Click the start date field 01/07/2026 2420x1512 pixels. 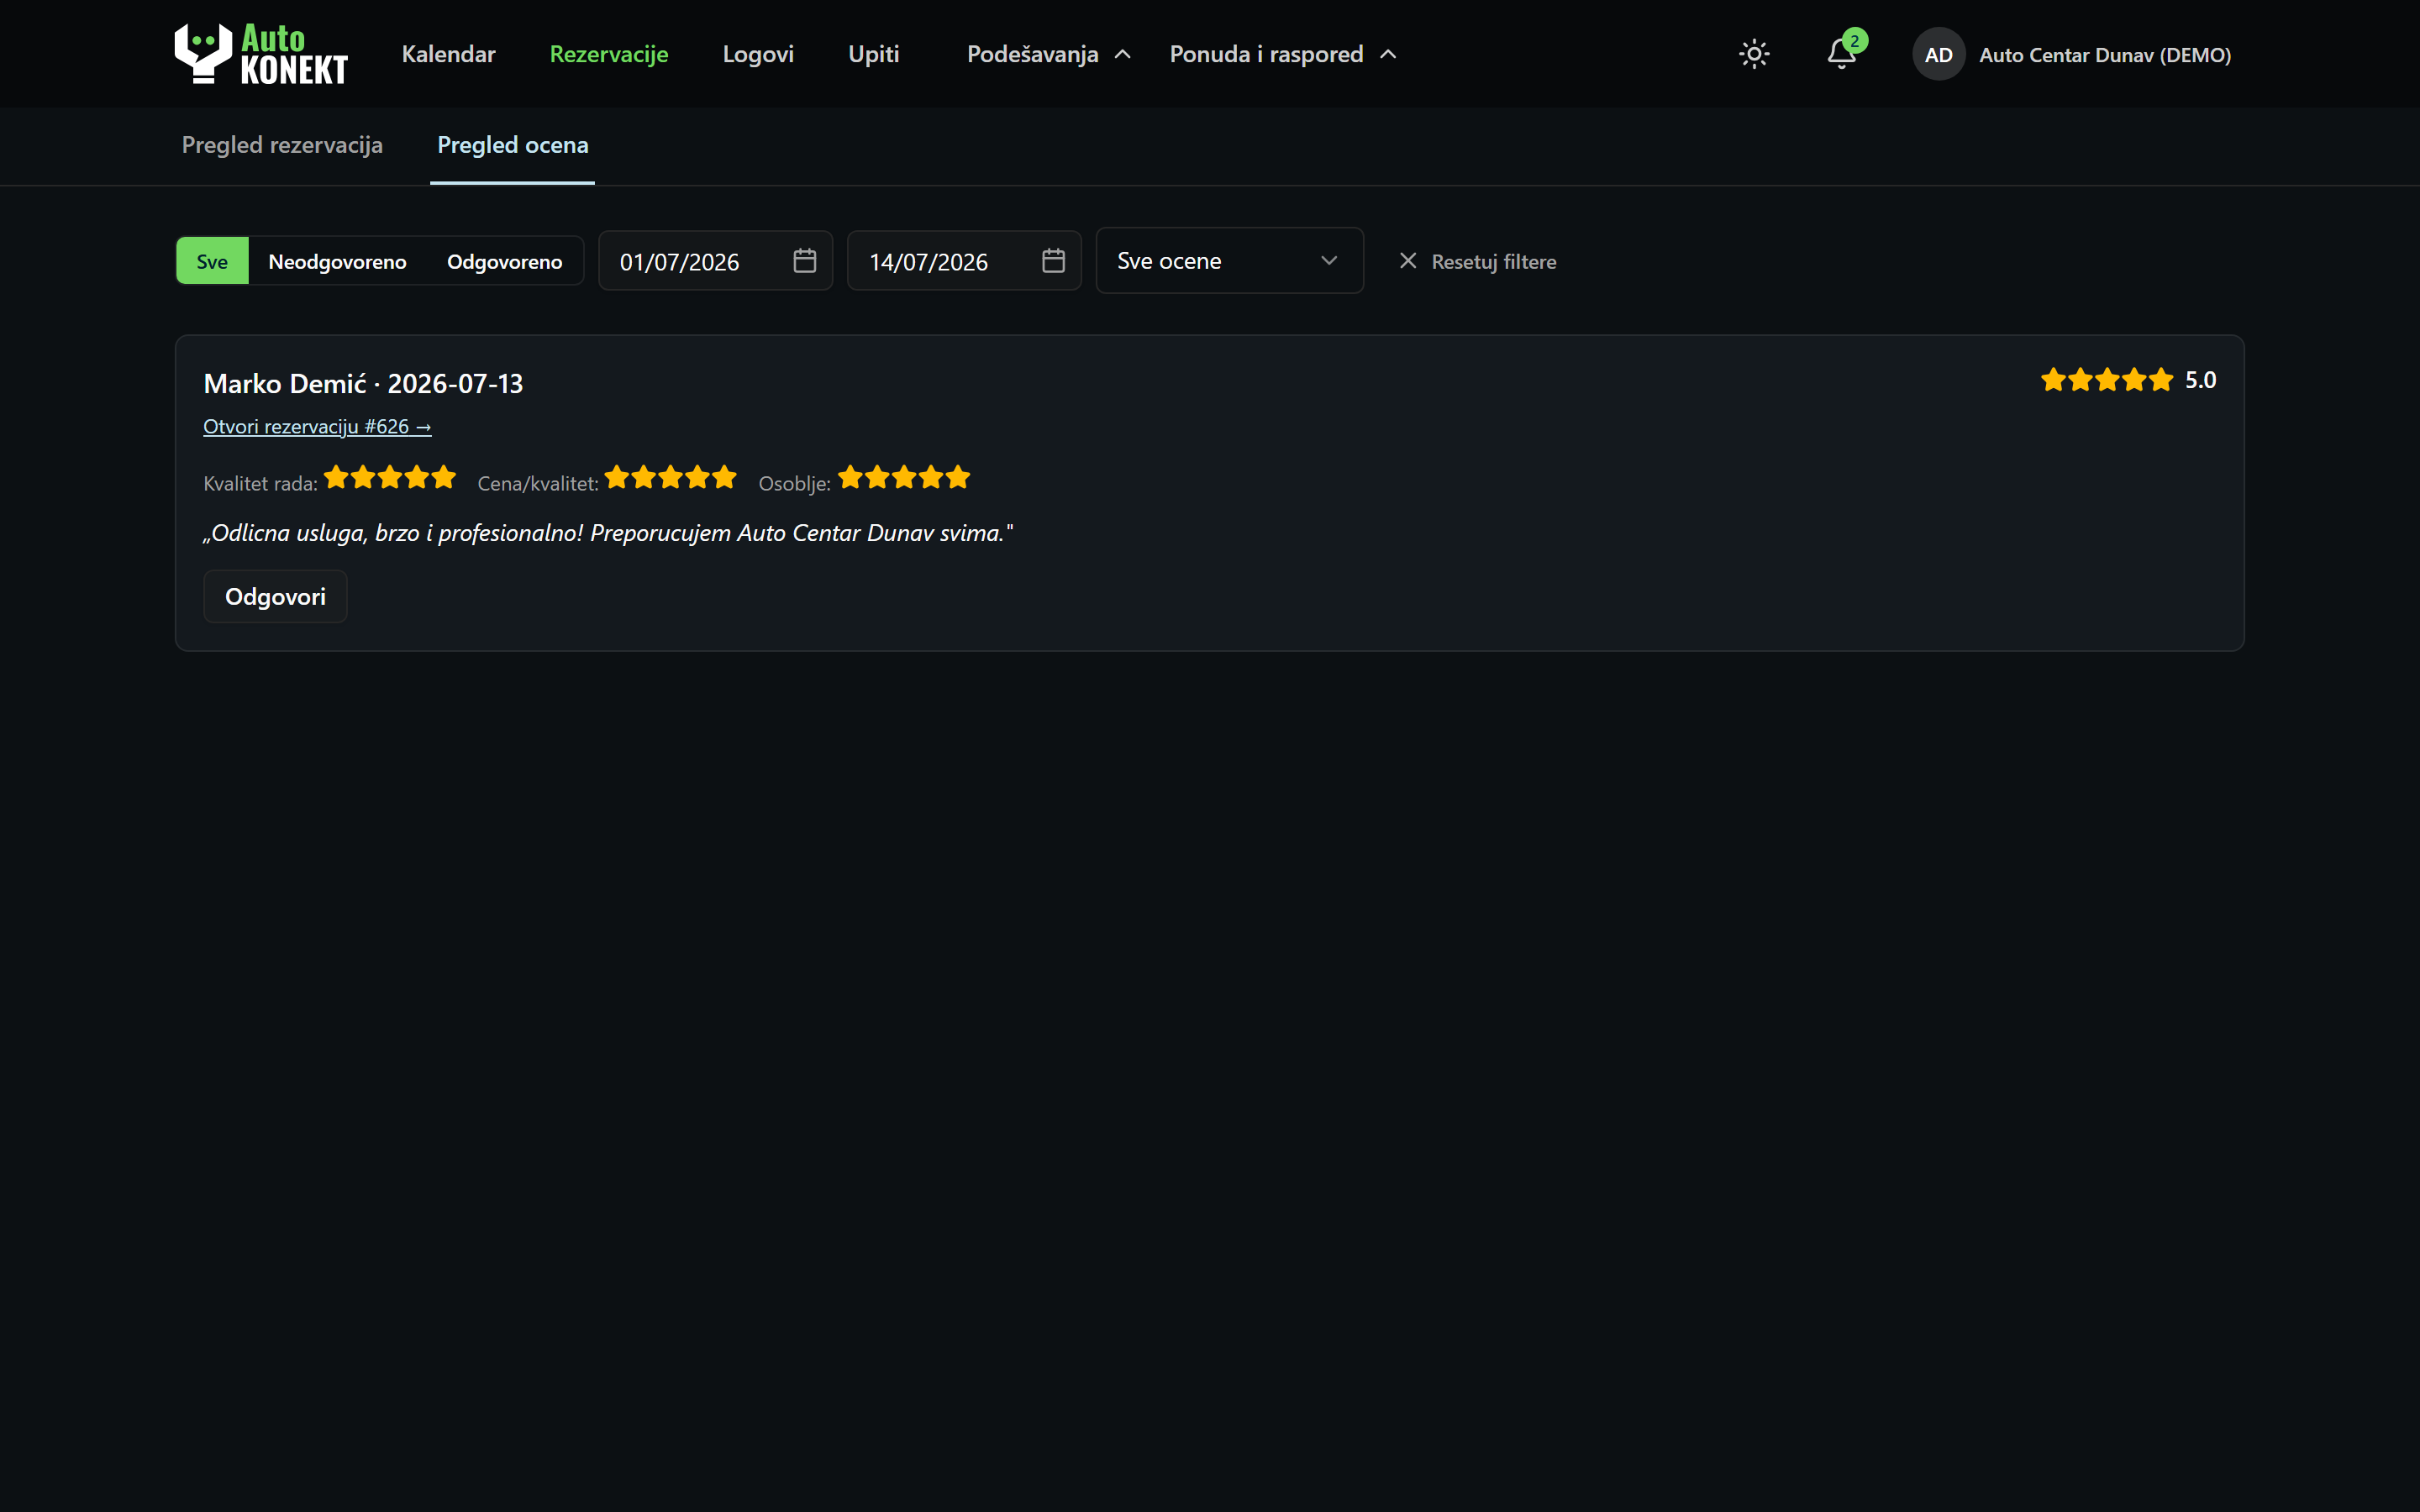pyautogui.click(x=715, y=261)
